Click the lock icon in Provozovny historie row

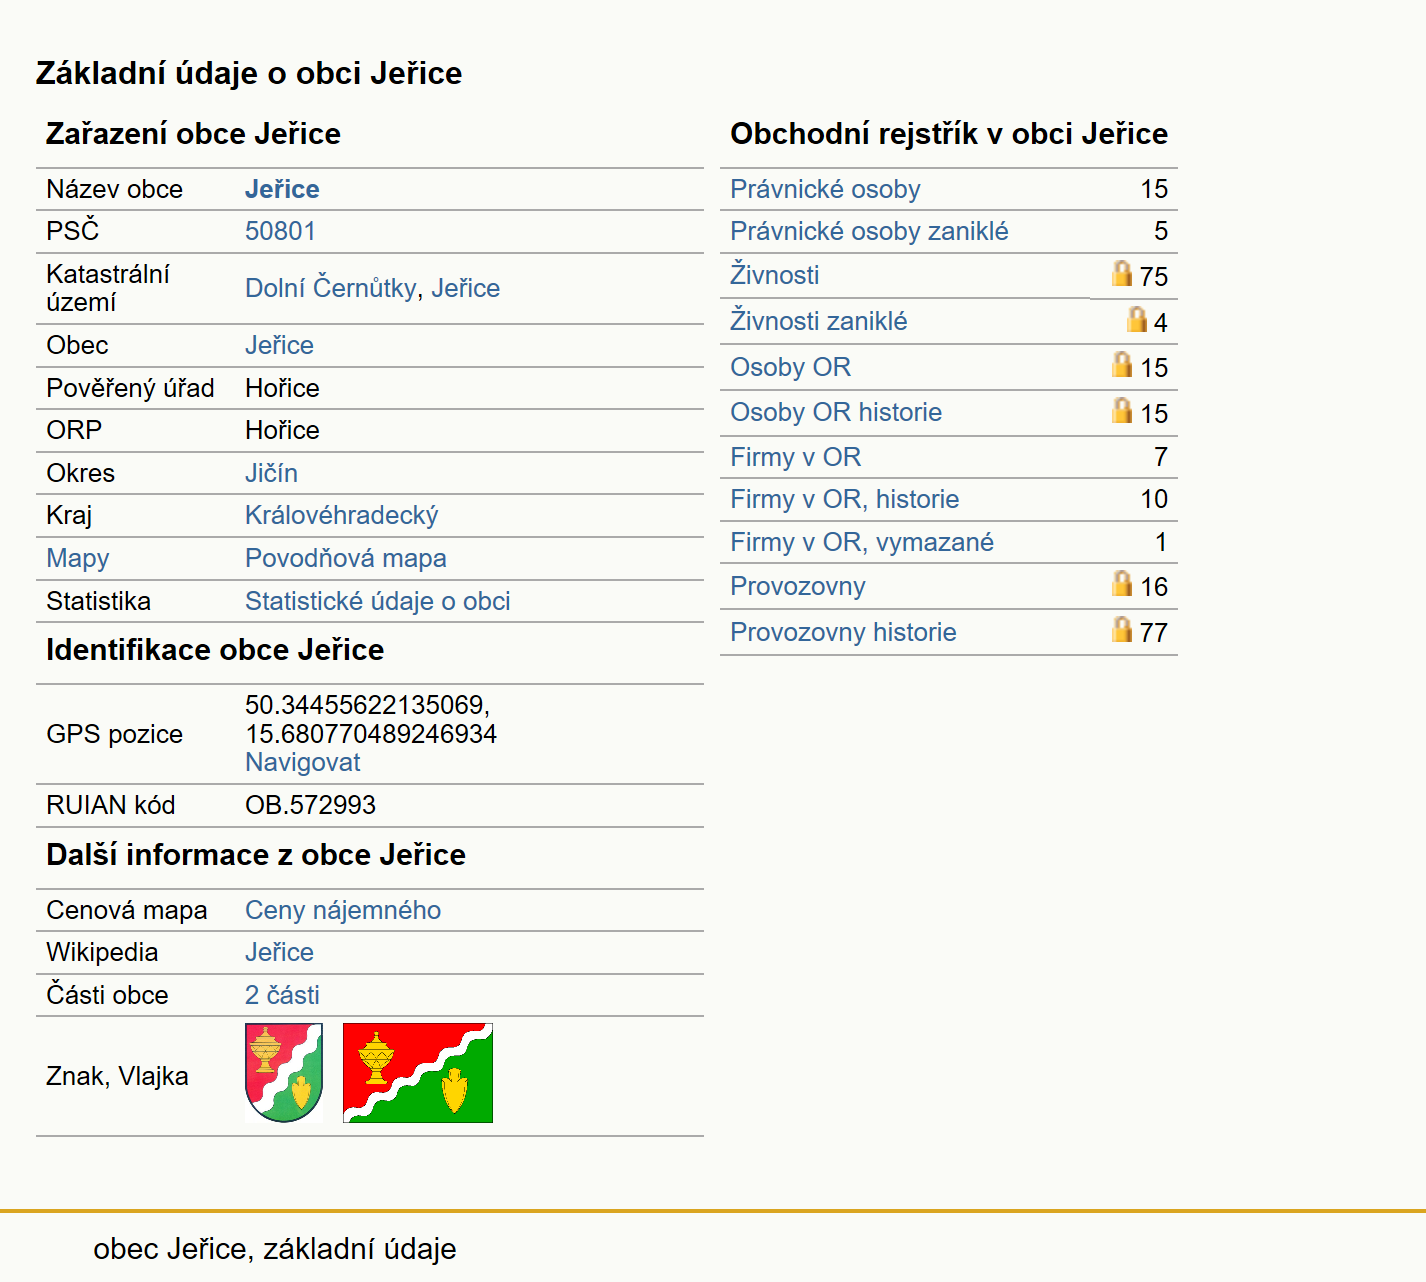pos(1122,629)
